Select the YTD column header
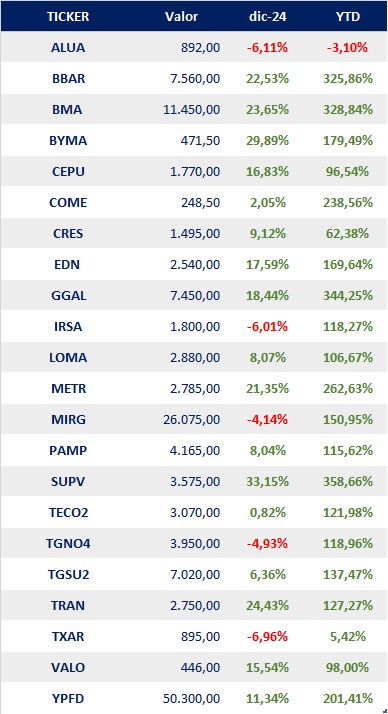The image size is (388, 714). coord(347,17)
